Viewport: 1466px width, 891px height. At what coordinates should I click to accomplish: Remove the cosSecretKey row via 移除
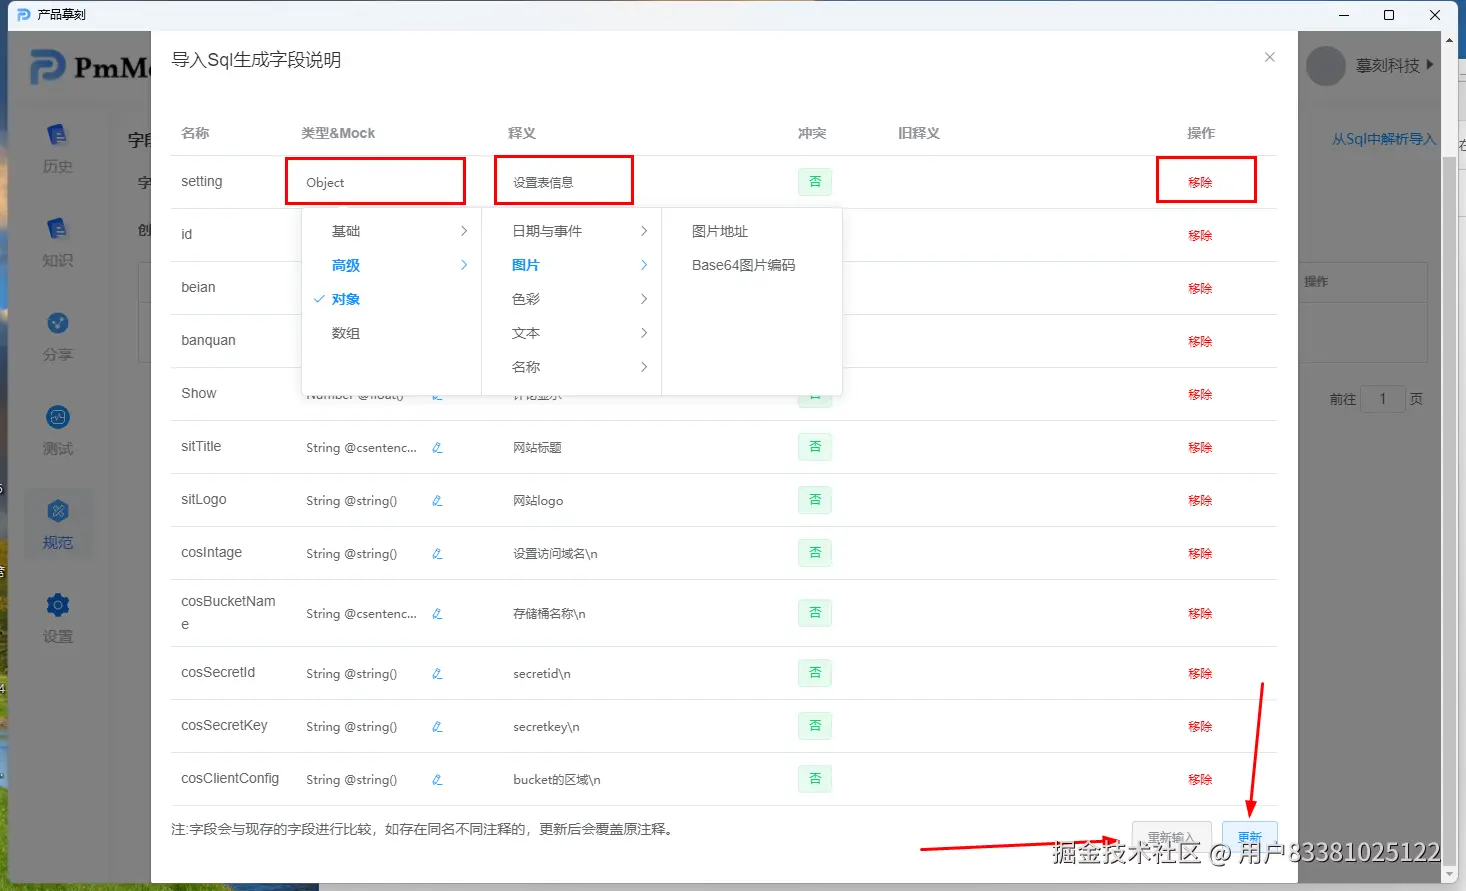pyautogui.click(x=1200, y=726)
